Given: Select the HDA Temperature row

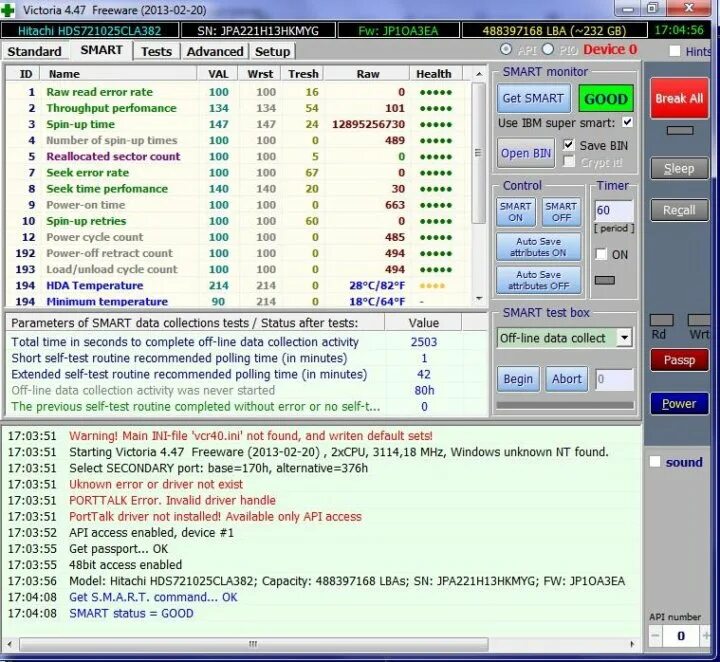Looking at the screenshot, I should click(238, 286).
